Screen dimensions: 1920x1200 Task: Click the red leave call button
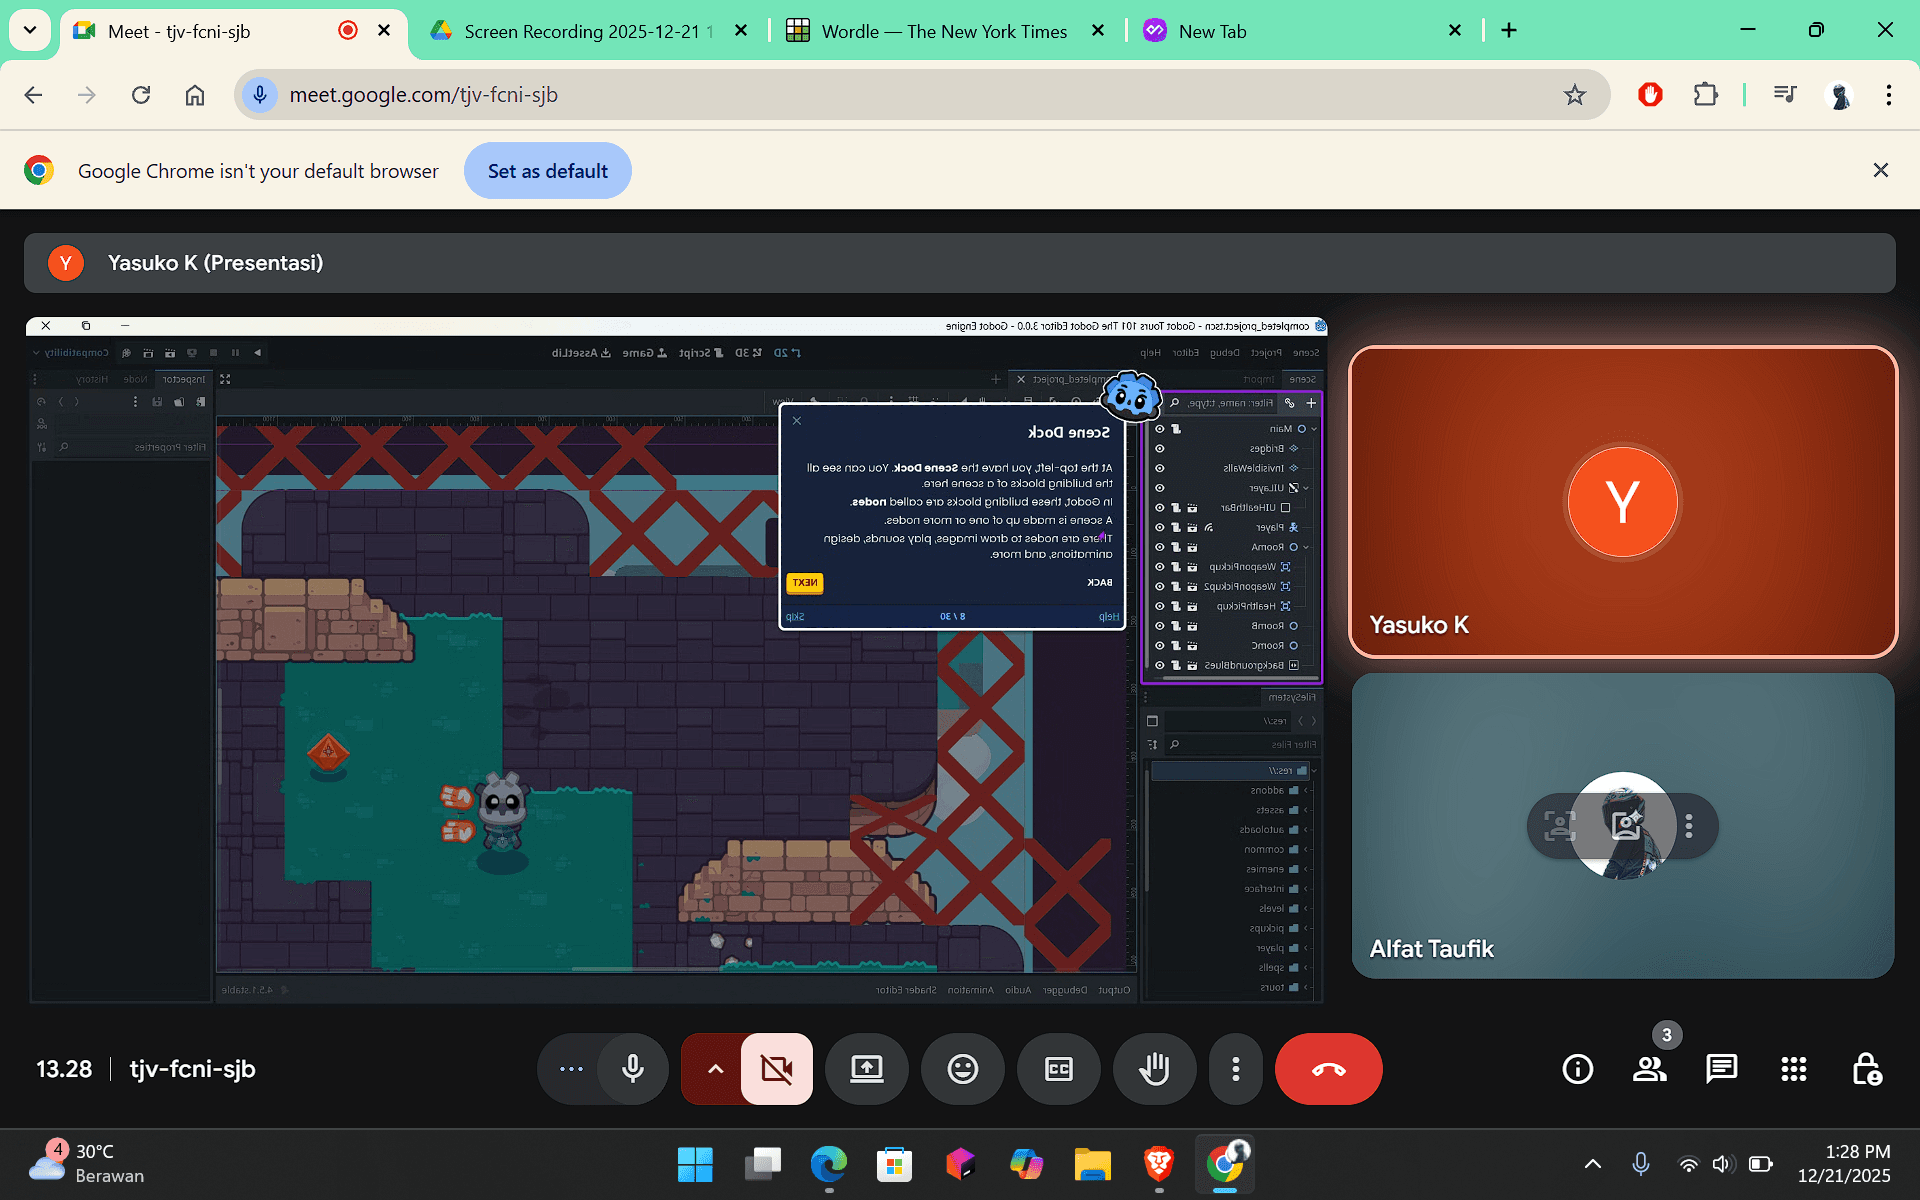coord(1328,1069)
